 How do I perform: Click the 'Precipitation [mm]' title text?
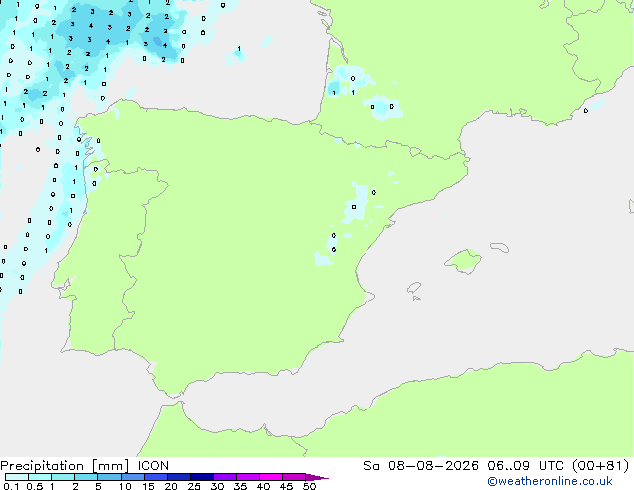click(x=65, y=466)
